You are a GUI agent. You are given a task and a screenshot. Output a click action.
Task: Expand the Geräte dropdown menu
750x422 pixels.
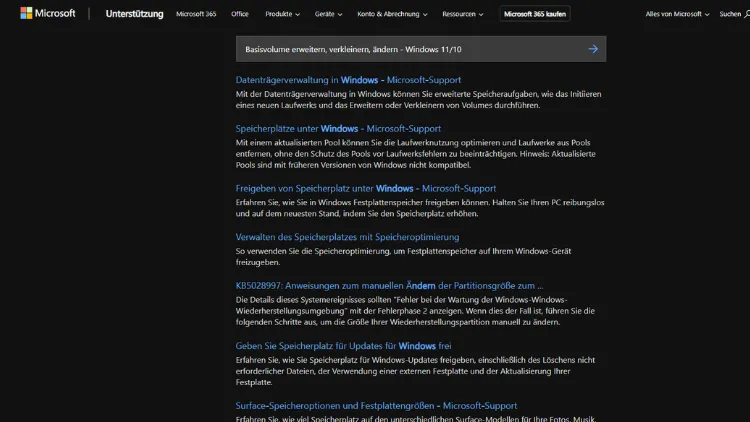pyautogui.click(x=328, y=14)
